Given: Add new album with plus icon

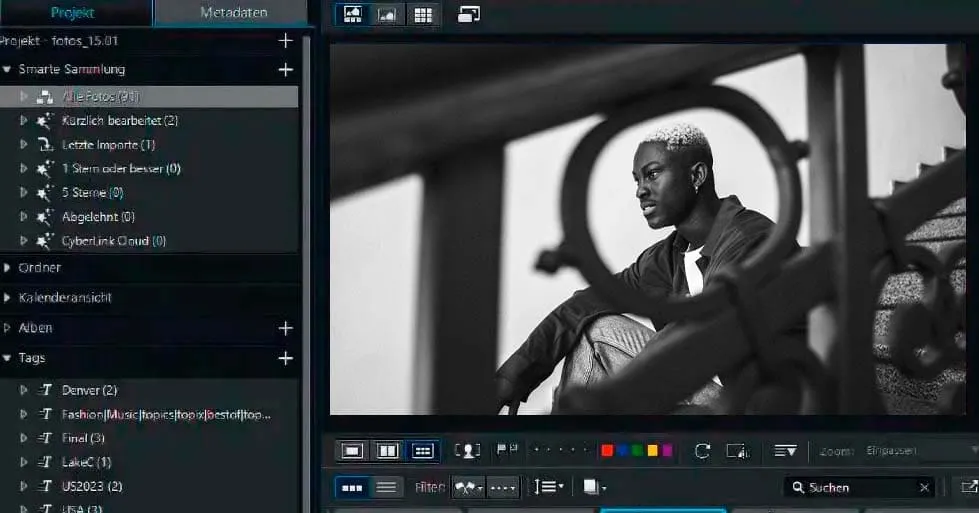Looking at the screenshot, I should [x=285, y=328].
